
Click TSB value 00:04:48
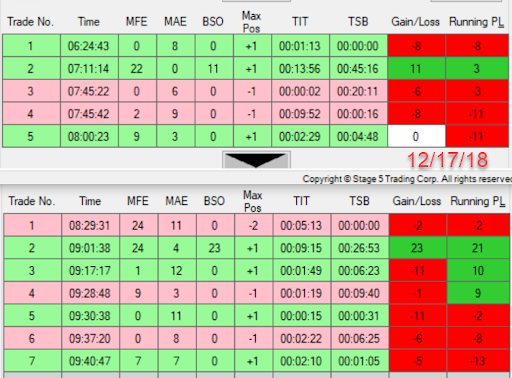[x=358, y=136]
